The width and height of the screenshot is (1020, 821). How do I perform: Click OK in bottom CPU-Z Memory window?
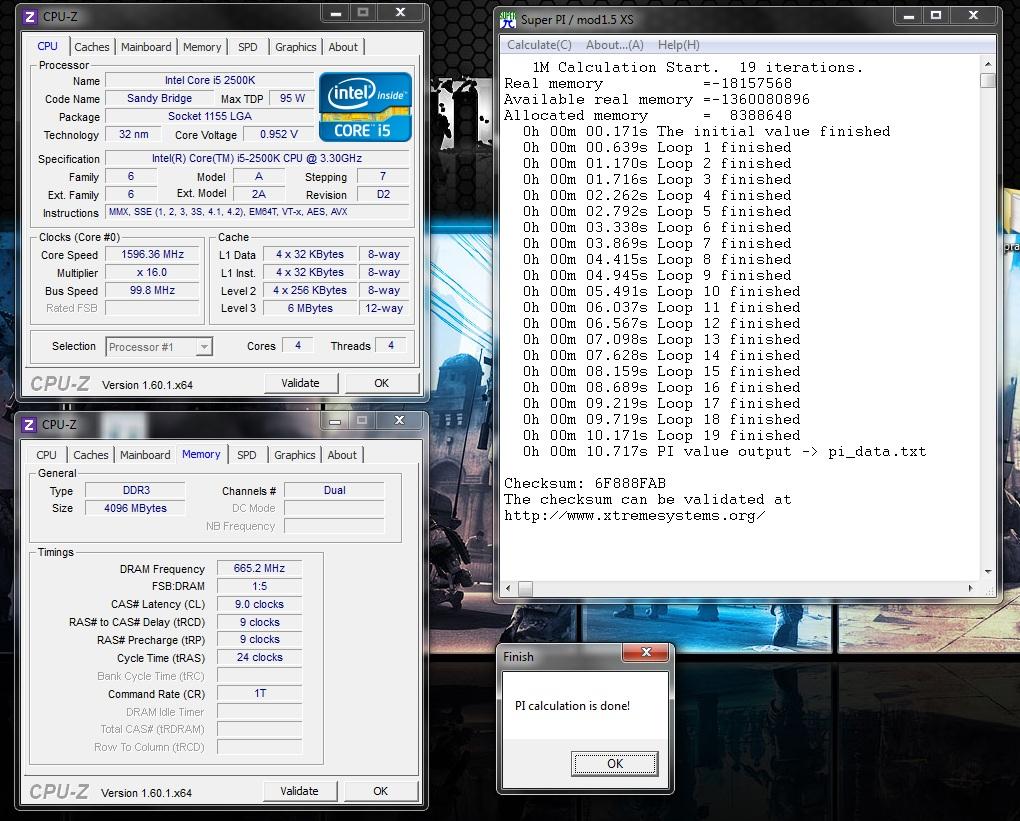click(x=380, y=791)
